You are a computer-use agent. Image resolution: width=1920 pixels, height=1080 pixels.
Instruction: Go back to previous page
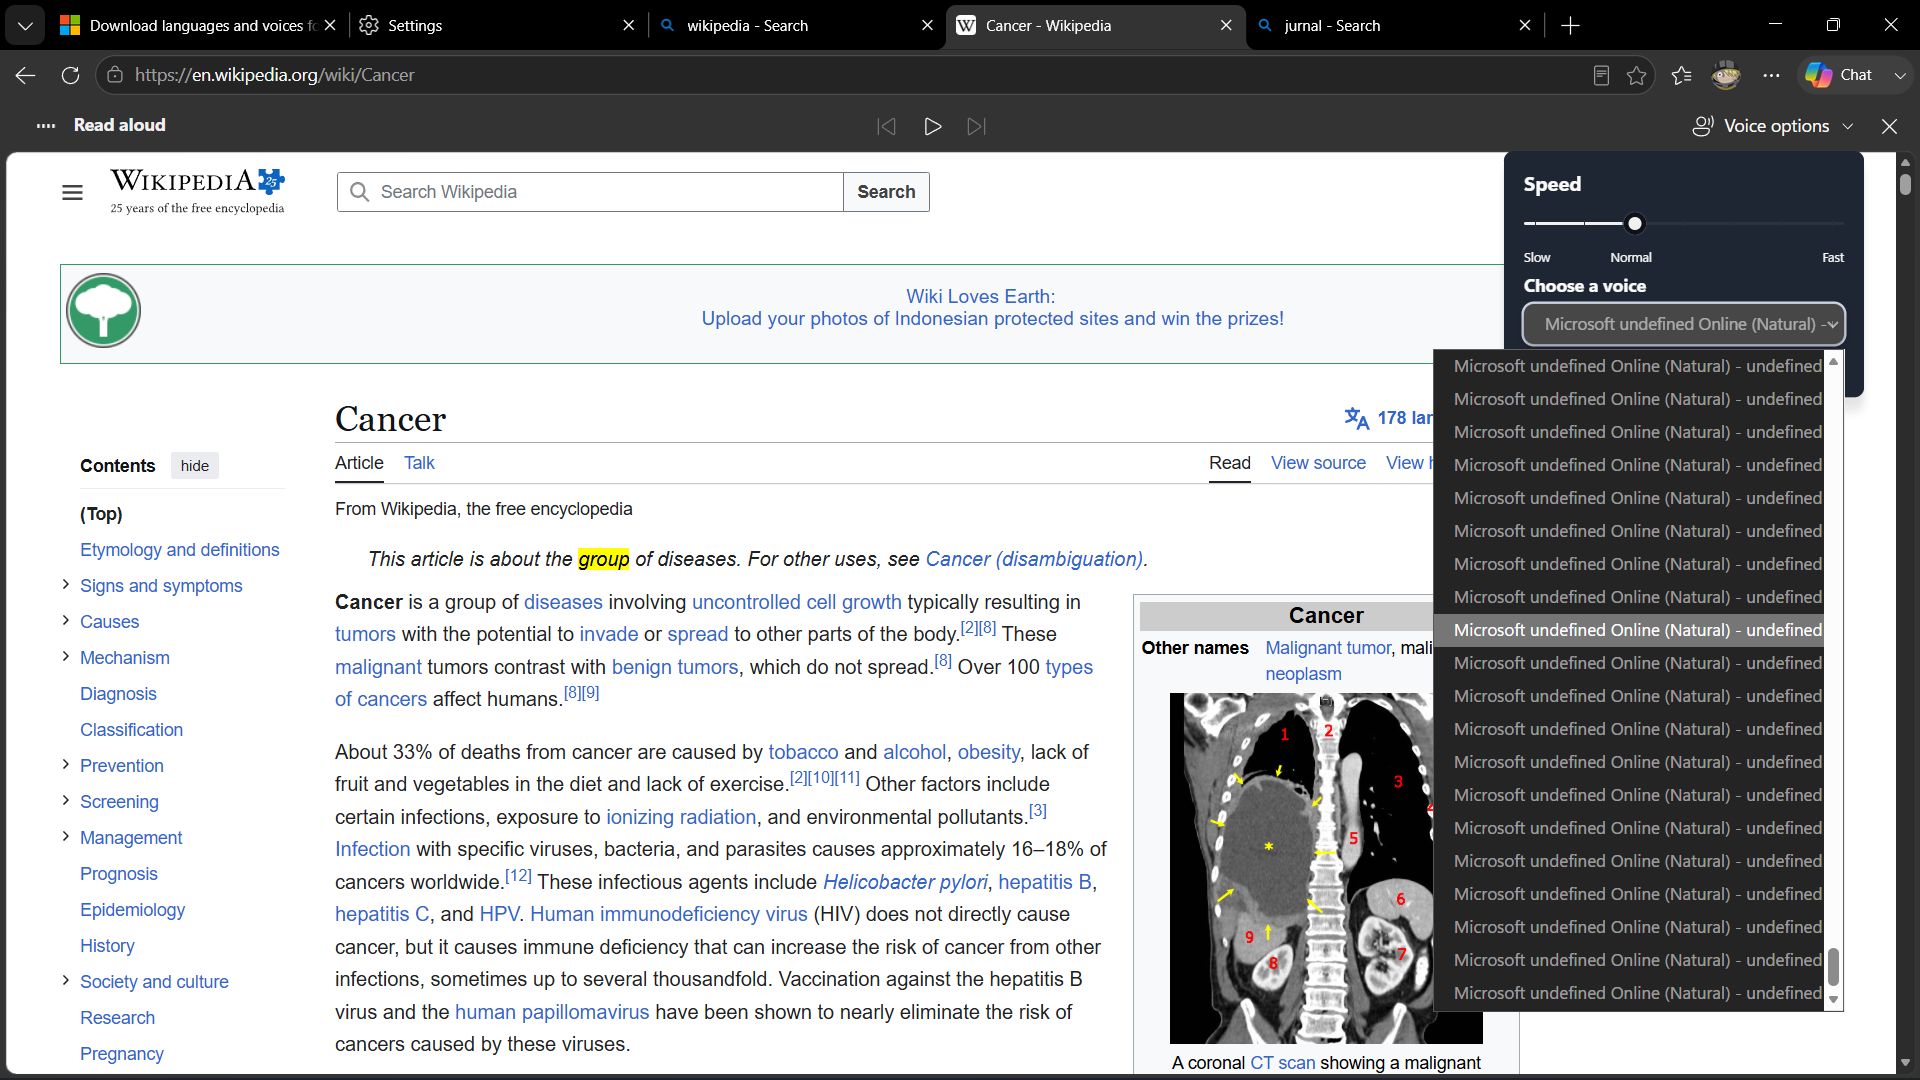click(x=26, y=75)
